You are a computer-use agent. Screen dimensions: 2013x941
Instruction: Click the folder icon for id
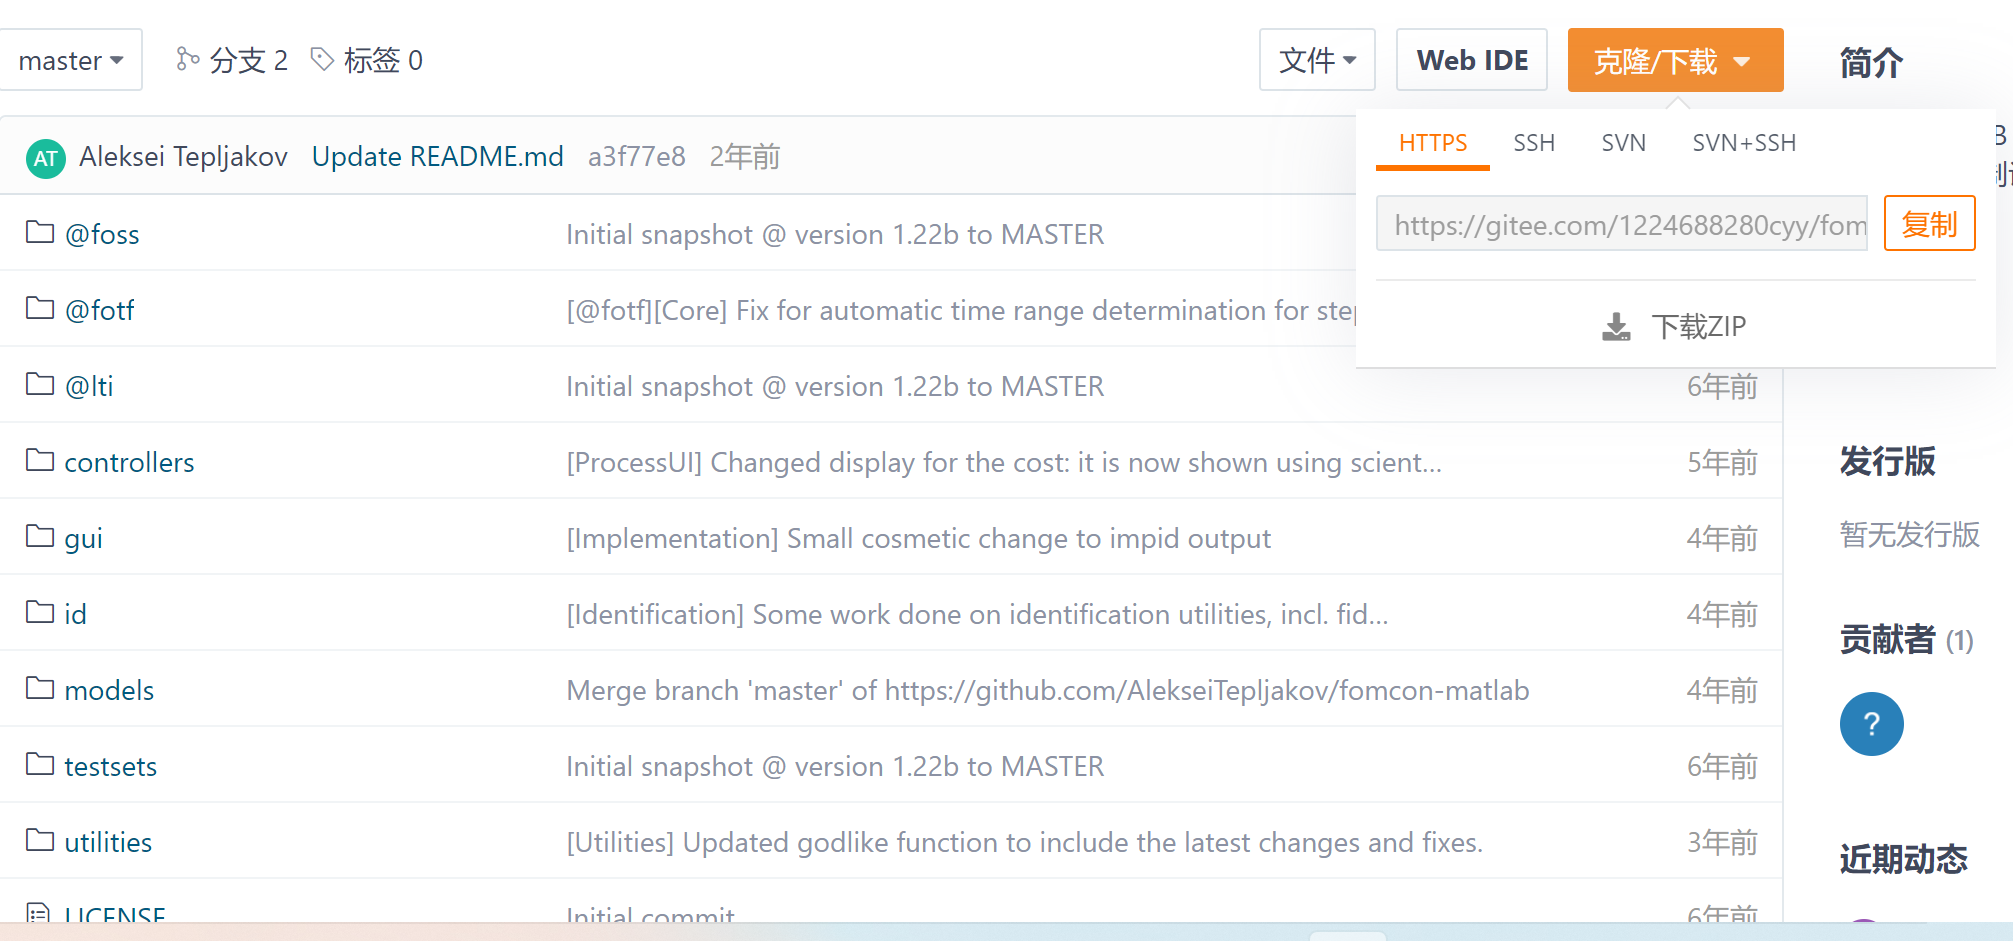40,612
